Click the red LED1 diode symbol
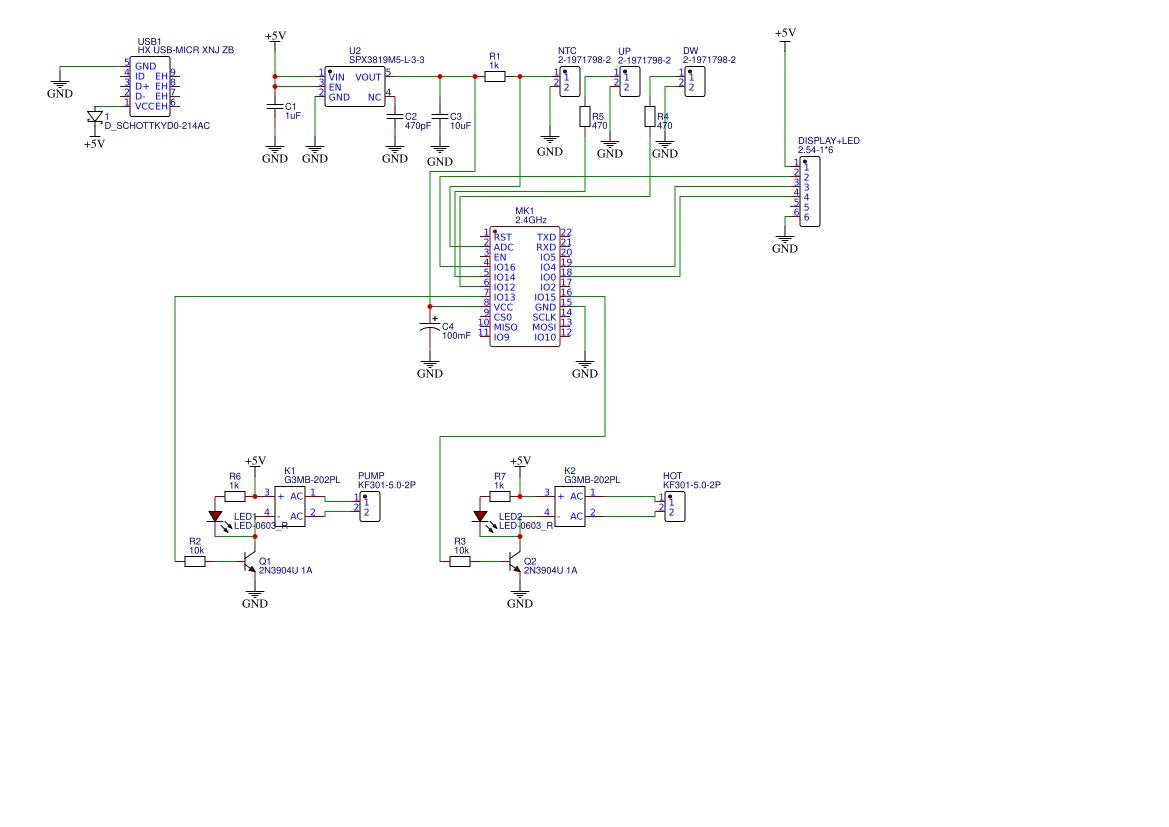The image size is (1169, 827). pyautogui.click(x=215, y=516)
